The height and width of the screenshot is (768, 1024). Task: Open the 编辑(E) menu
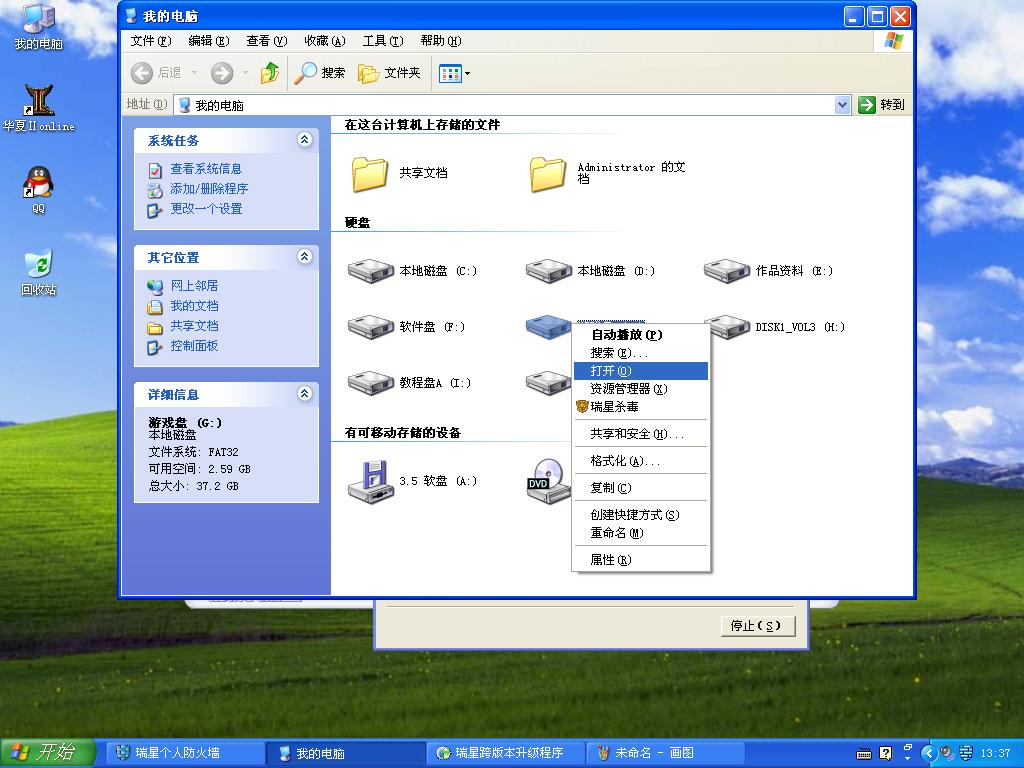tap(209, 41)
